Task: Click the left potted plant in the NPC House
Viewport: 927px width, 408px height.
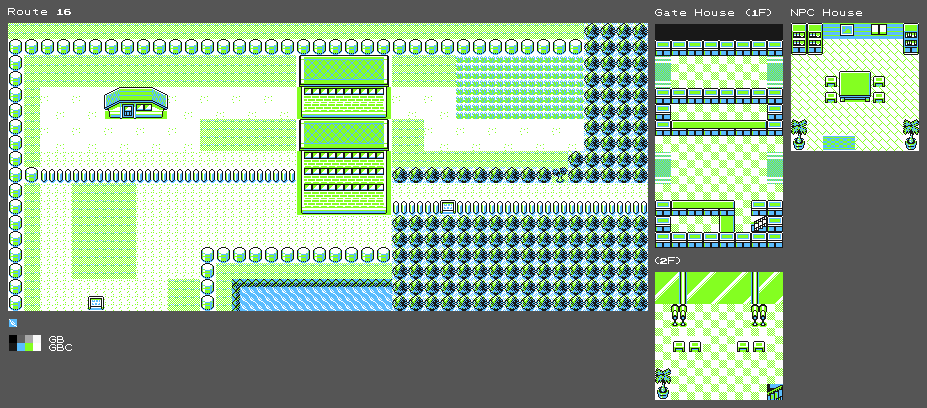Action: pyautogui.click(x=799, y=135)
